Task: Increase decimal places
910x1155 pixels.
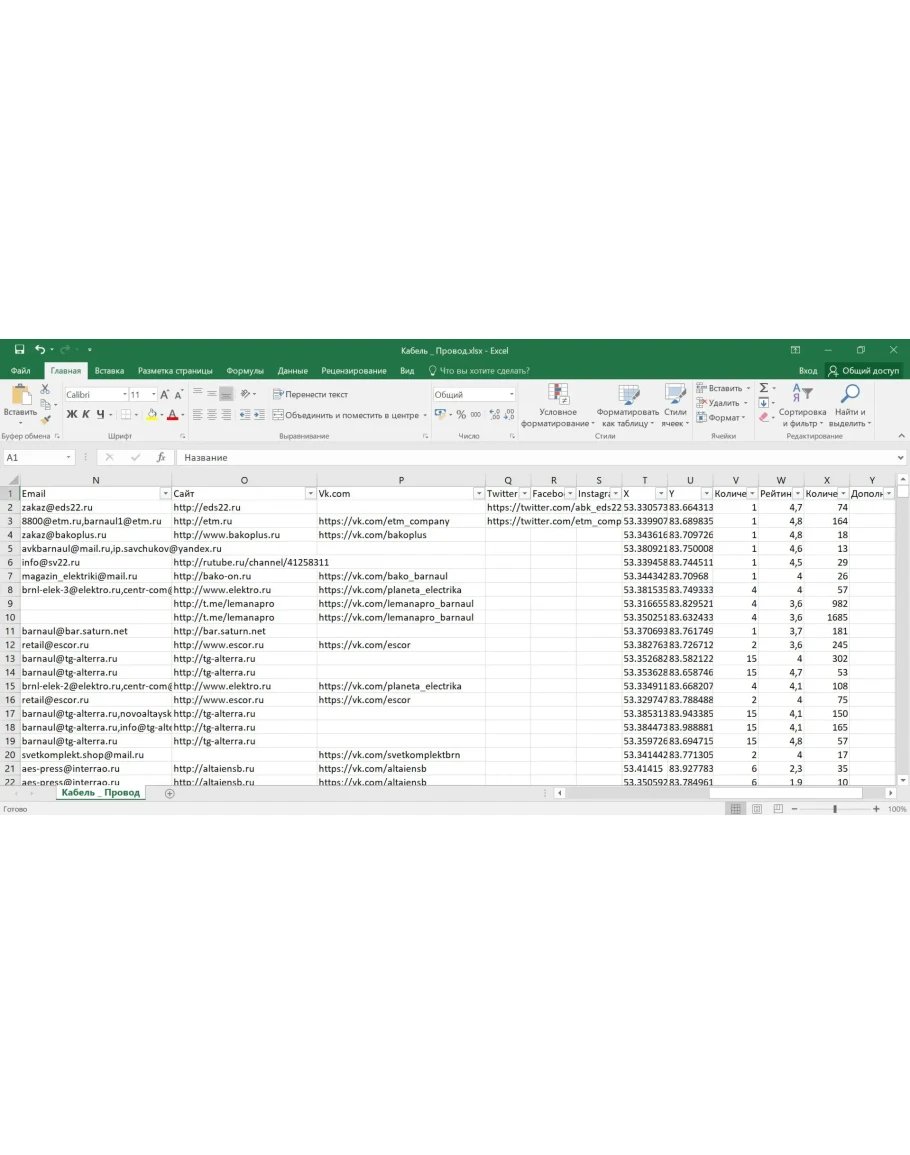Action: pyautogui.click(x=494, y=415)
